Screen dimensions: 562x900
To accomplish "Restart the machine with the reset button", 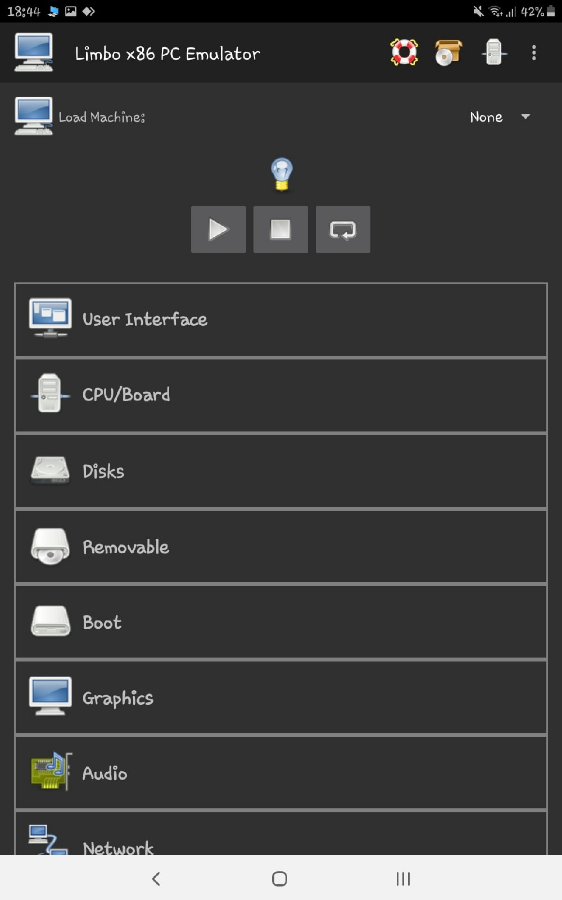I will point(343,230).
